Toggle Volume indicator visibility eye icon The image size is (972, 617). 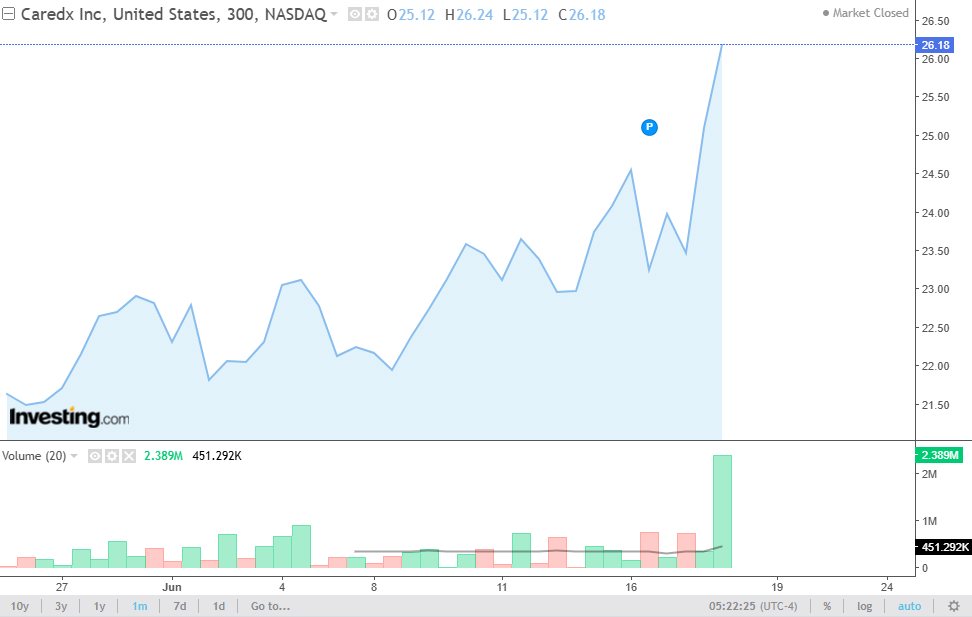[x=94, y=456]
